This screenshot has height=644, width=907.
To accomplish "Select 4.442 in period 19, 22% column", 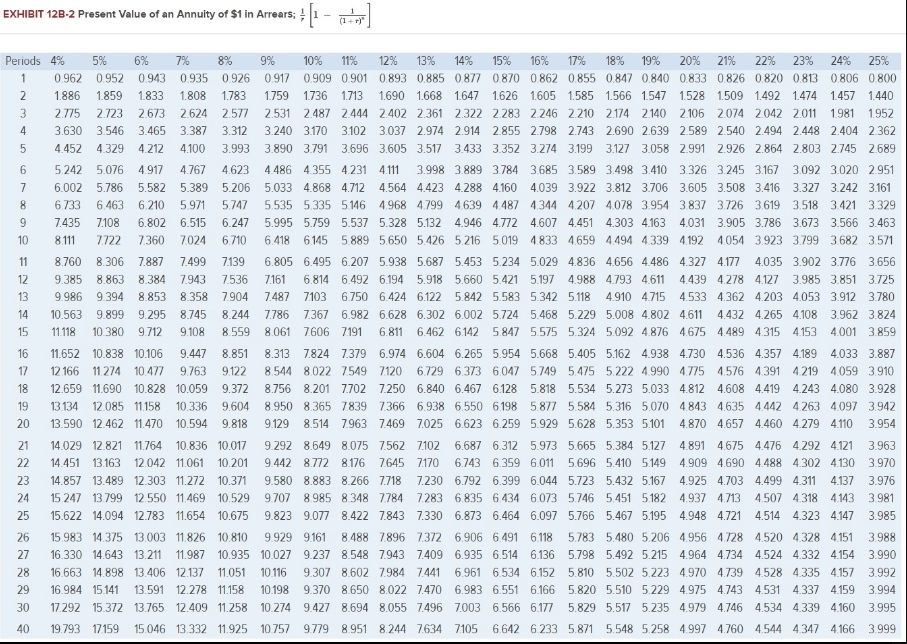I will 769,406.
